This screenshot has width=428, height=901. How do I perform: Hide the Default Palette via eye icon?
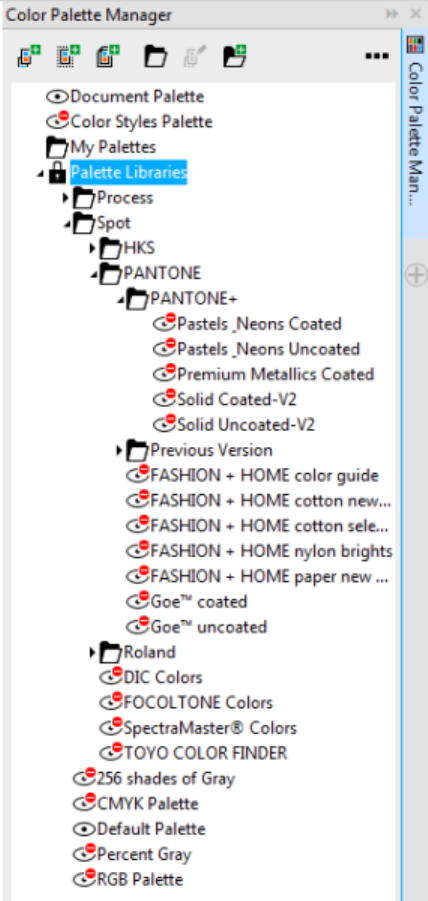coord(84,829)
